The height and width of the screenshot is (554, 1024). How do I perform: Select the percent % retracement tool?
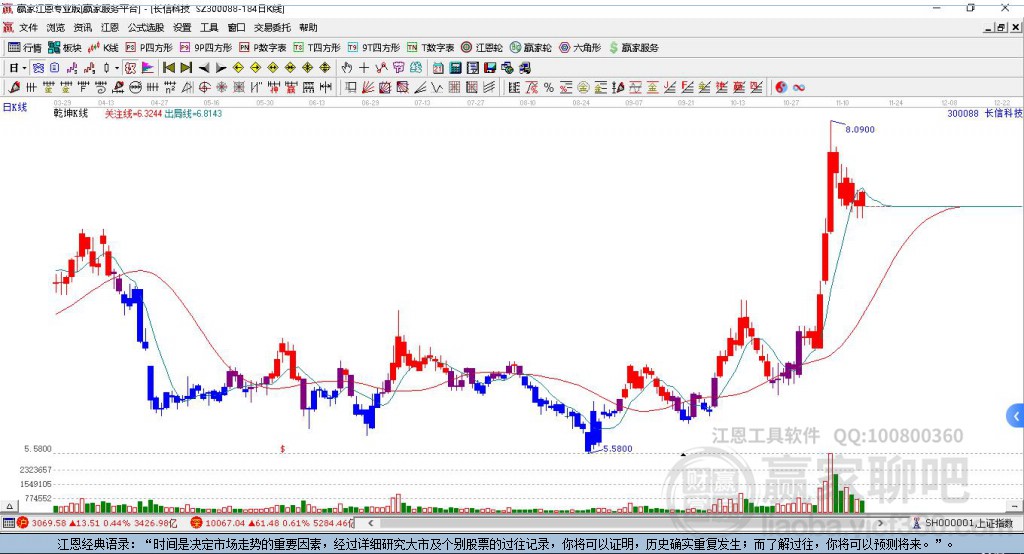coord(549,87)
